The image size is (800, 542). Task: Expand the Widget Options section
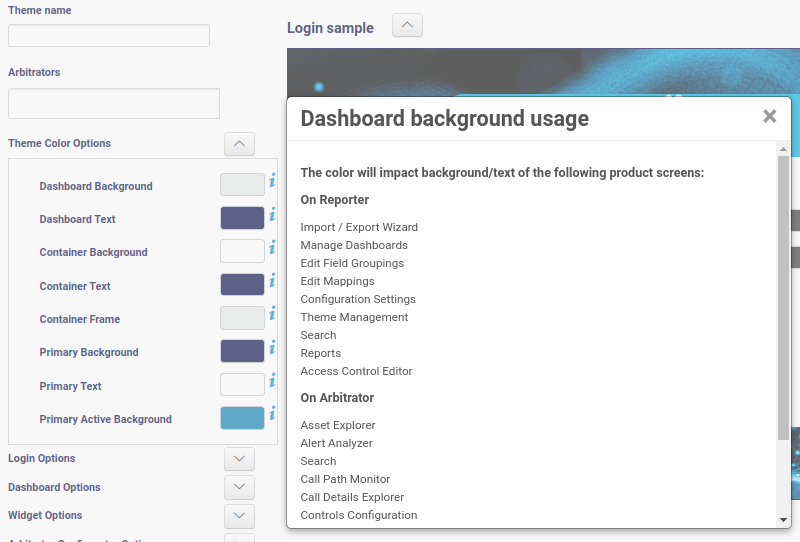[239, 516]
